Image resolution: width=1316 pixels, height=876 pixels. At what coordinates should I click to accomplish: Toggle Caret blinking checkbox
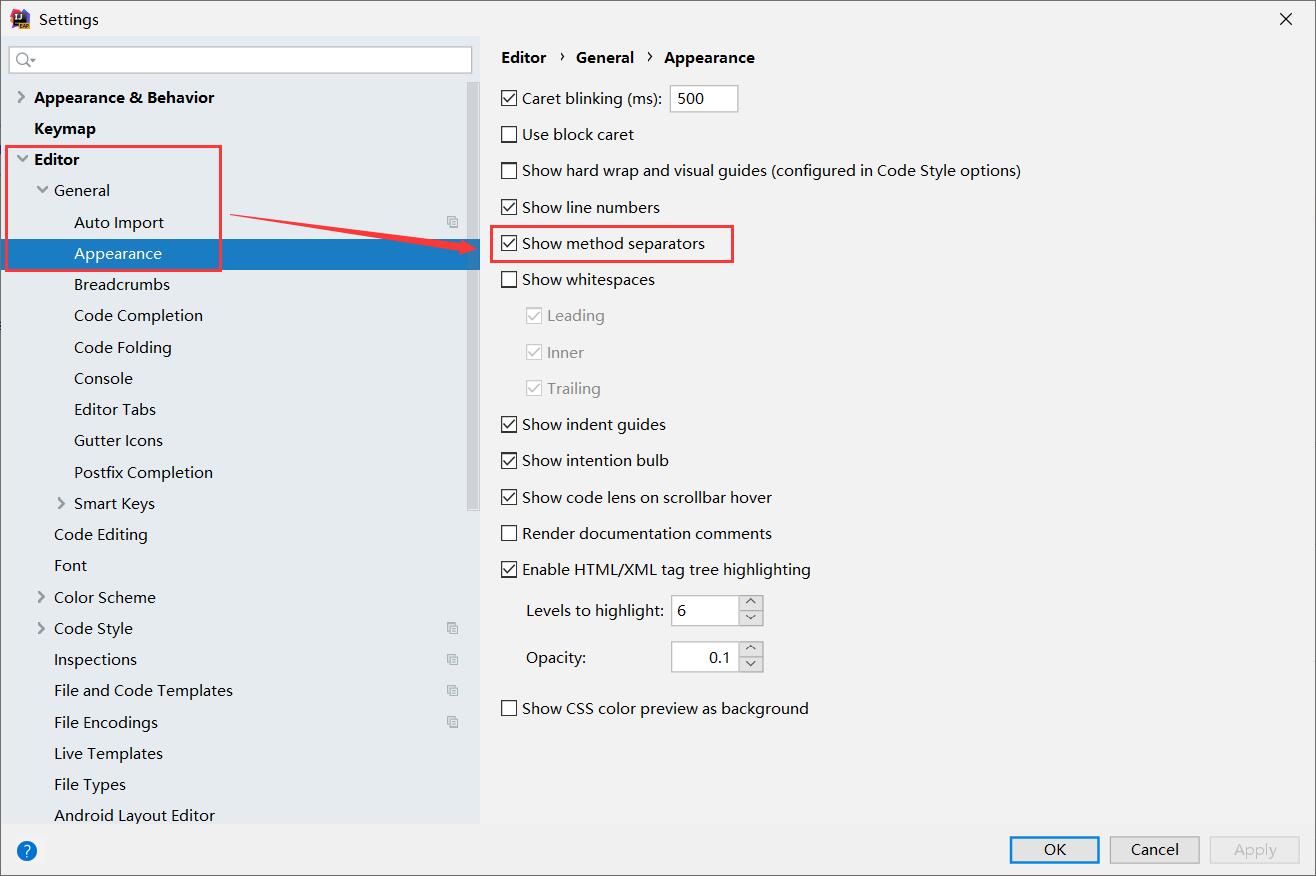[509, 98]
